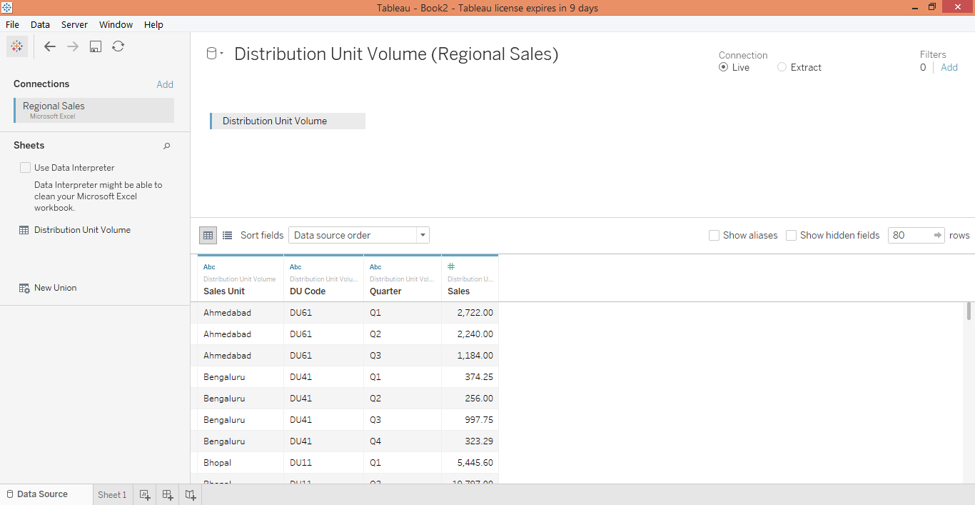Switch to the Sheet 1 tab
The image size is (975, 505).
(x=112, y=495)
